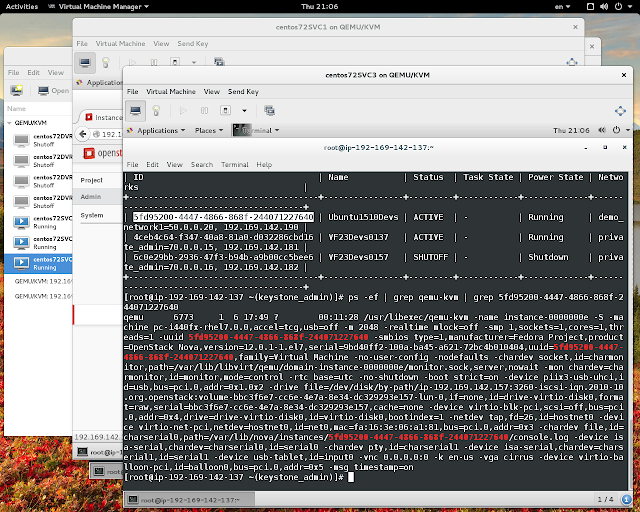Viewport: 640px width, 512px height.
Task: Click the Thu 21:06 clock in top bar
Action: 320,7
